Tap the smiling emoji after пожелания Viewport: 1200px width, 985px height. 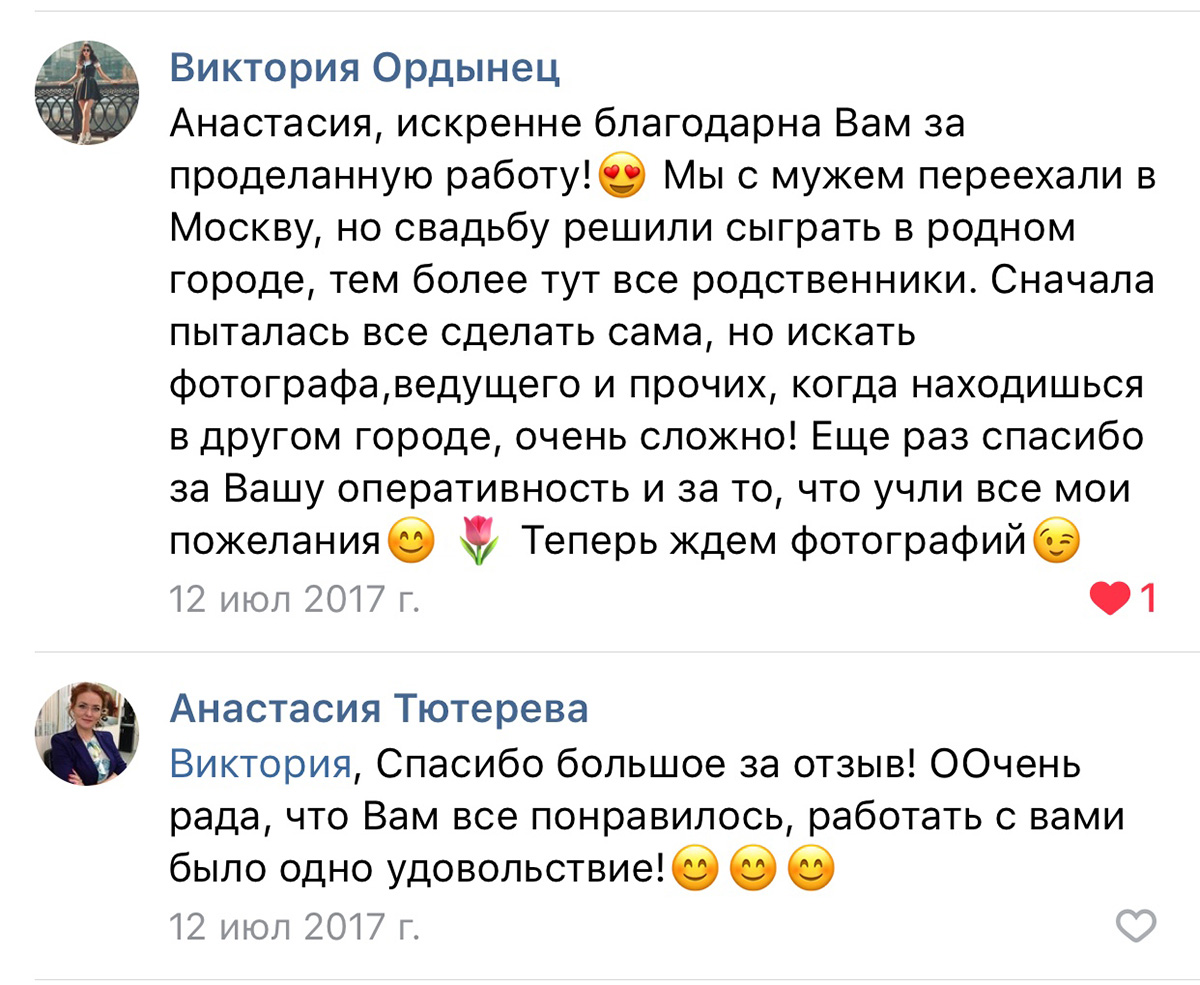click(x=411, y=543)
